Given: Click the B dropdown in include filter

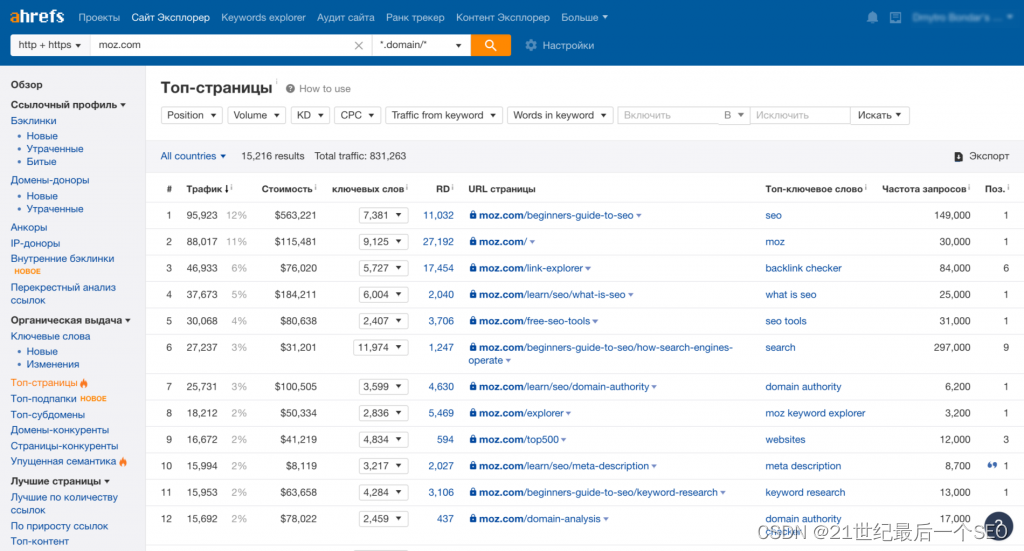Looking at the screenshot, I should pyautogui.click(x=733, y=115).
